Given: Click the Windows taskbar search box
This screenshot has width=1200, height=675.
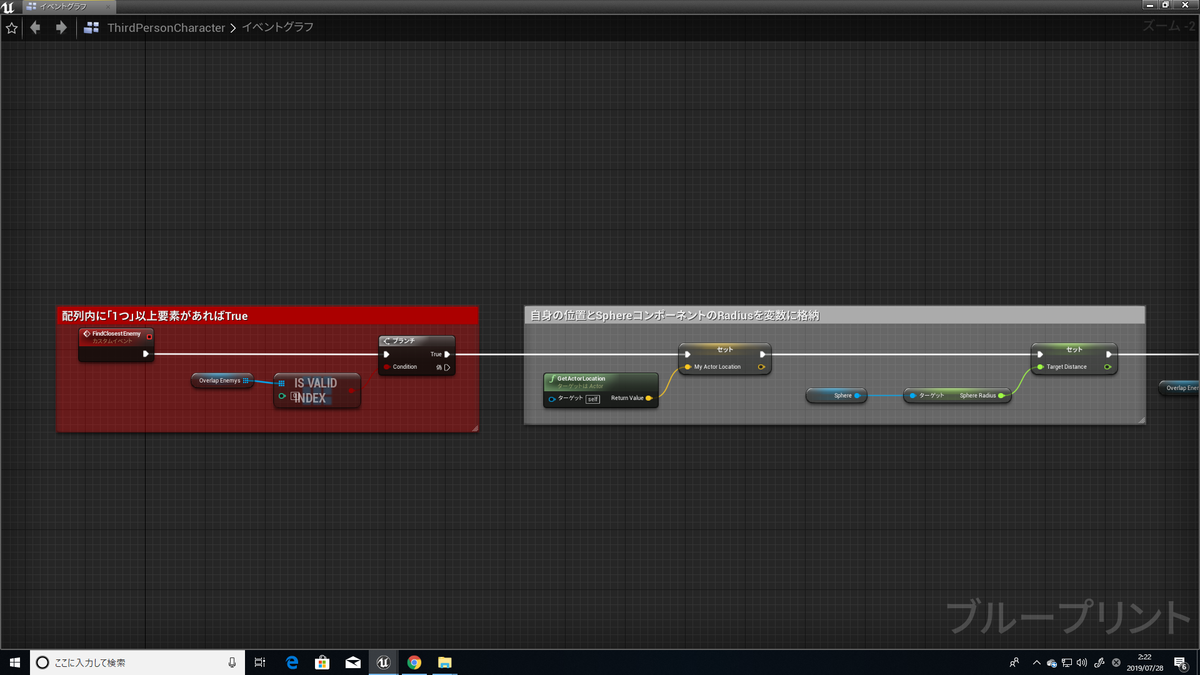Looking at the screenshot, I should tap(137, 662).
